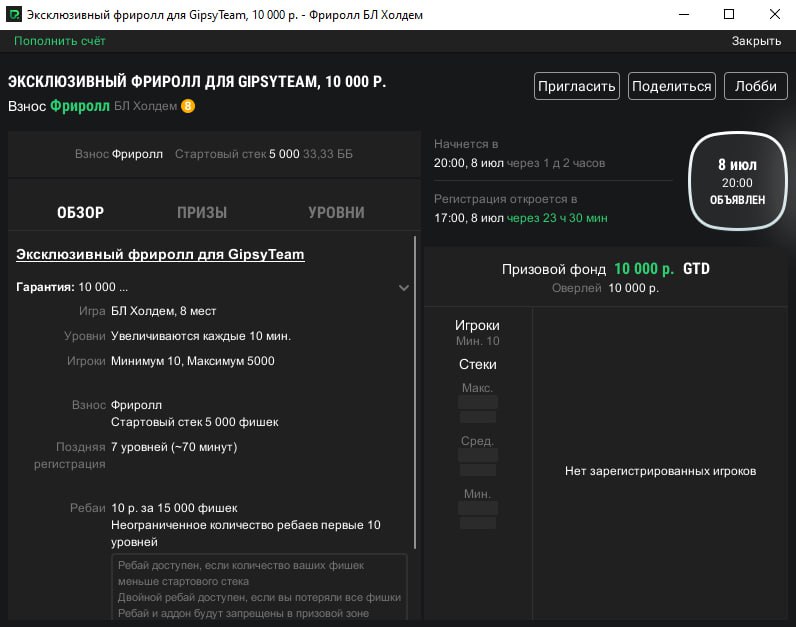Click '7 уровней (~70 минут)' late registration
Image resolution: width=796 pixels, height=627 pixels.
coord(174,447)
